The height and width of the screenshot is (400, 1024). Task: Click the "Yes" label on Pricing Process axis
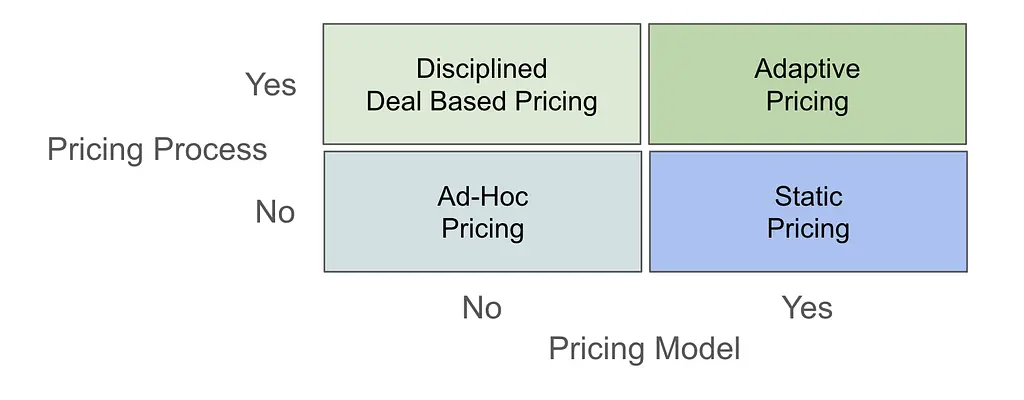pyautogui.click(x=271, y=85)
